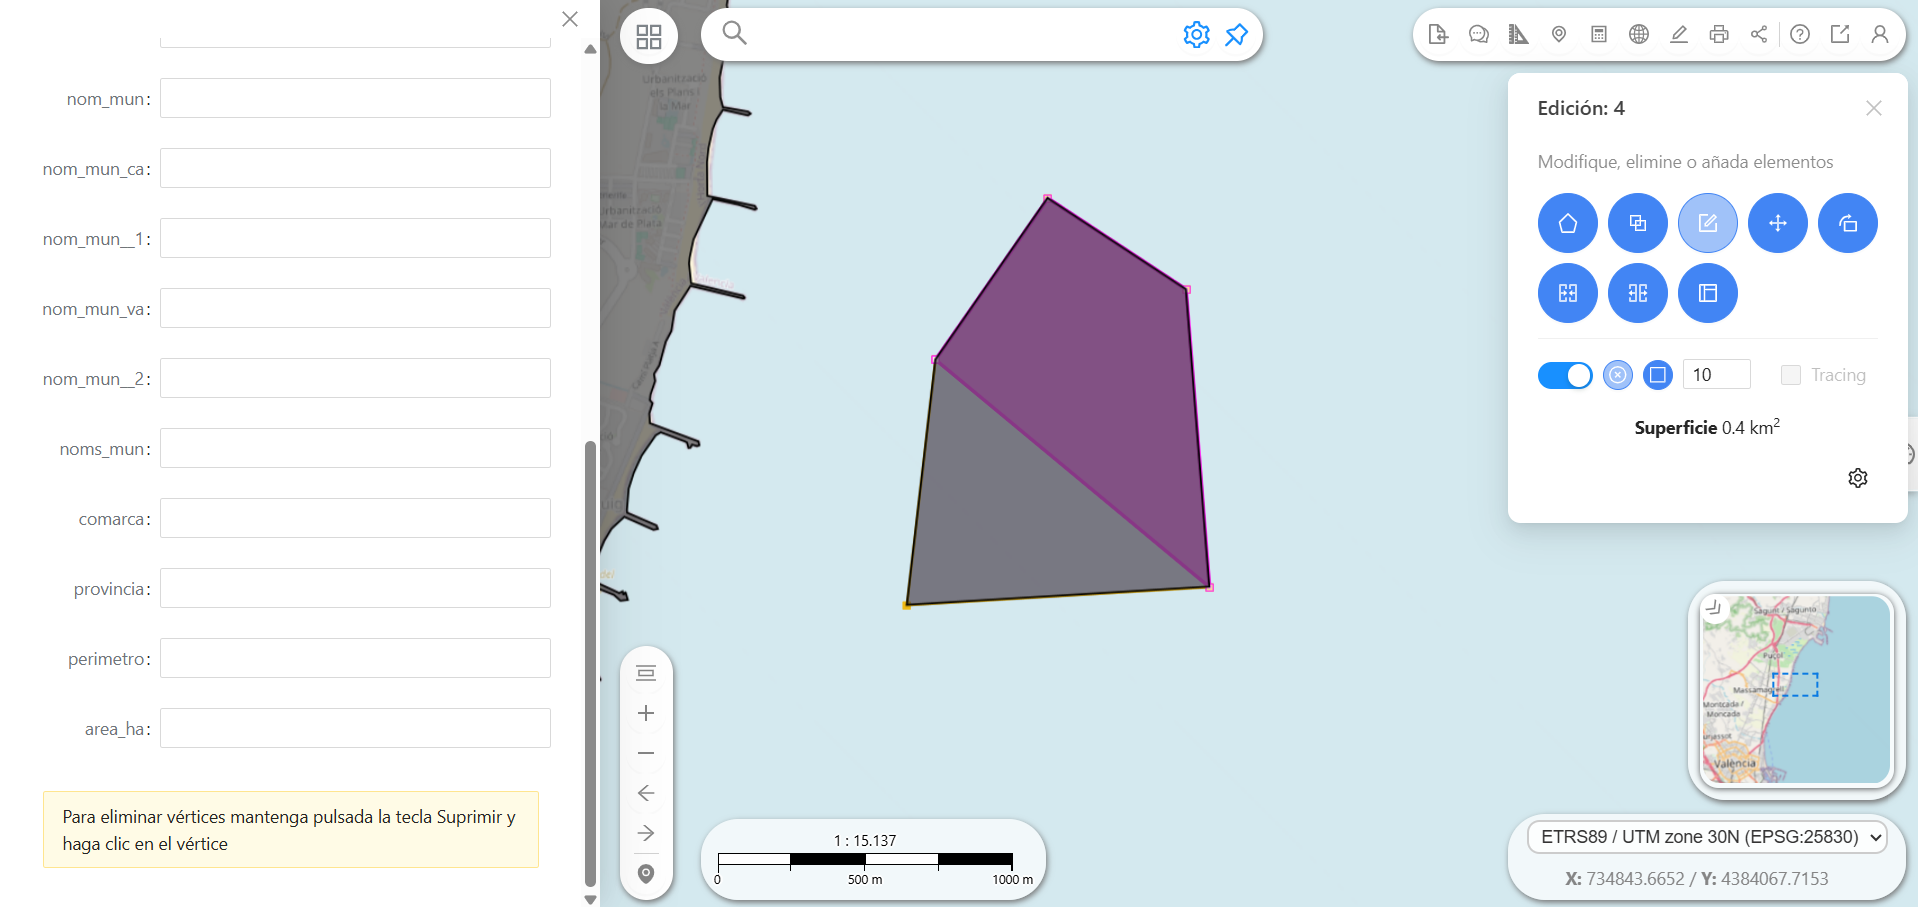This screenshot has height=907, width=1918.
Task: Click the zoom in plus button
Action: (x=646, y=713)
